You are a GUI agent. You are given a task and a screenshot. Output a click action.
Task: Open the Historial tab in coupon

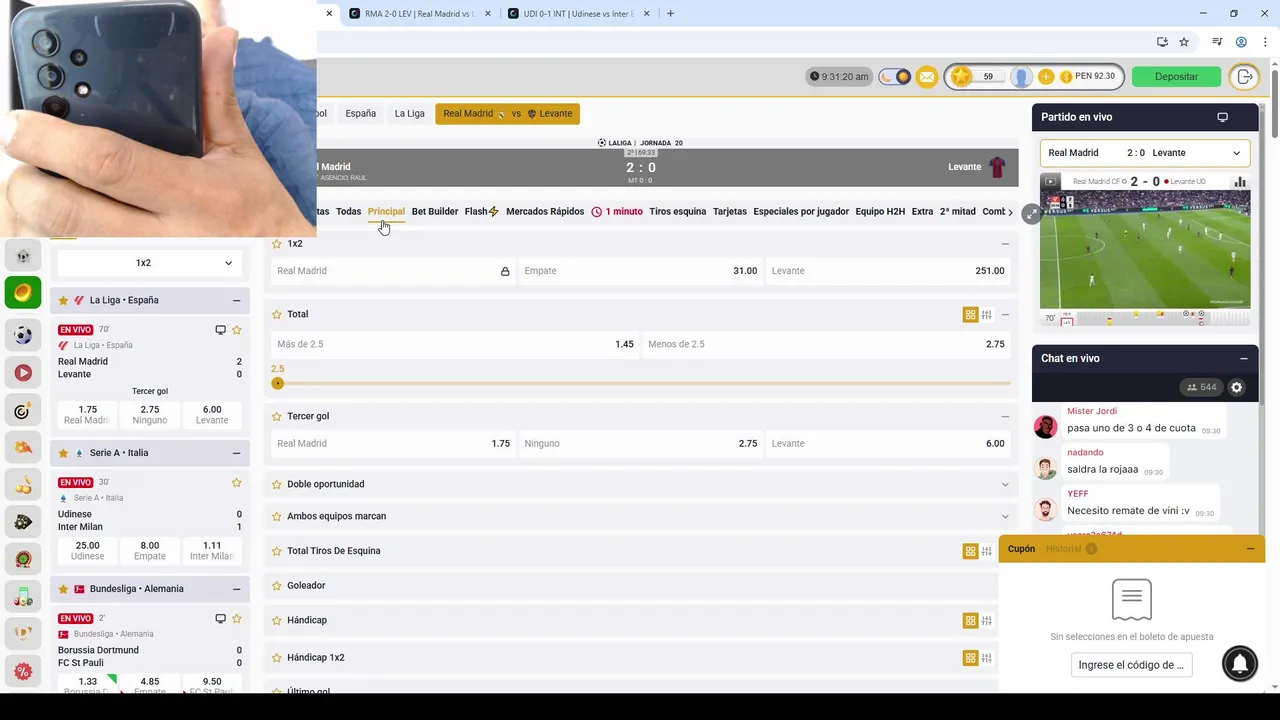[1071, 549]
